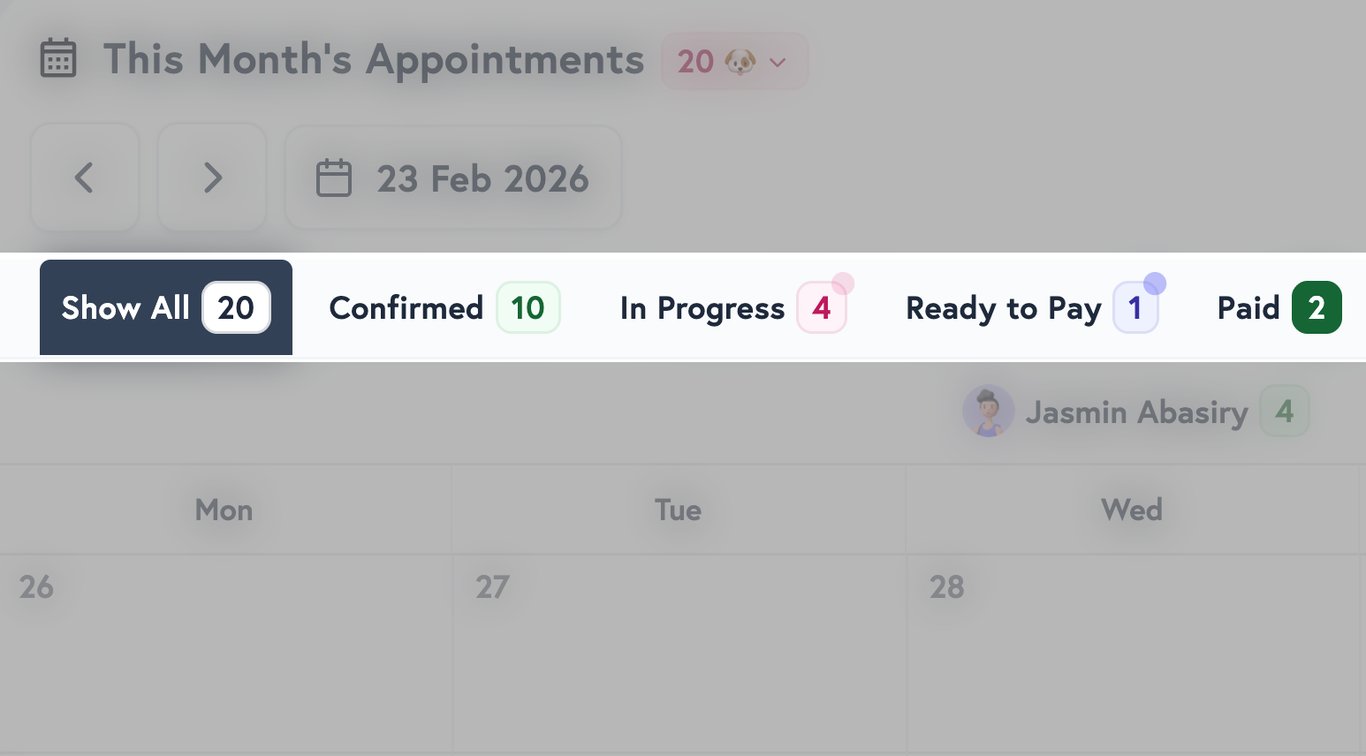1366x756 pixels.
Task: Open the date picker calendar icon
Action: 333,177
